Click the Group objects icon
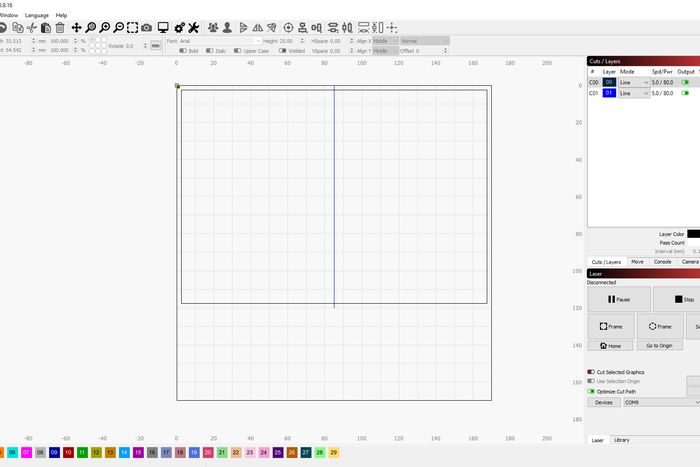700x467 pixels. [213, 27]
